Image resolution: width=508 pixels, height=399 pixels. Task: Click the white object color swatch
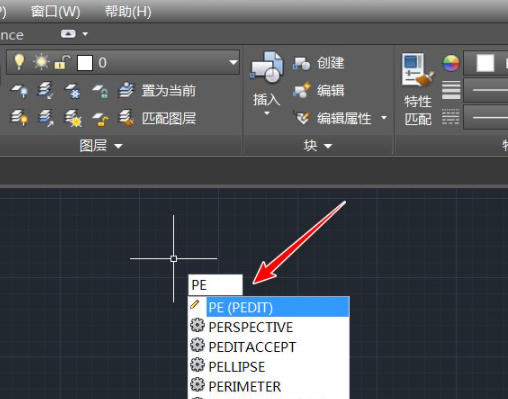tap(485, 63)
